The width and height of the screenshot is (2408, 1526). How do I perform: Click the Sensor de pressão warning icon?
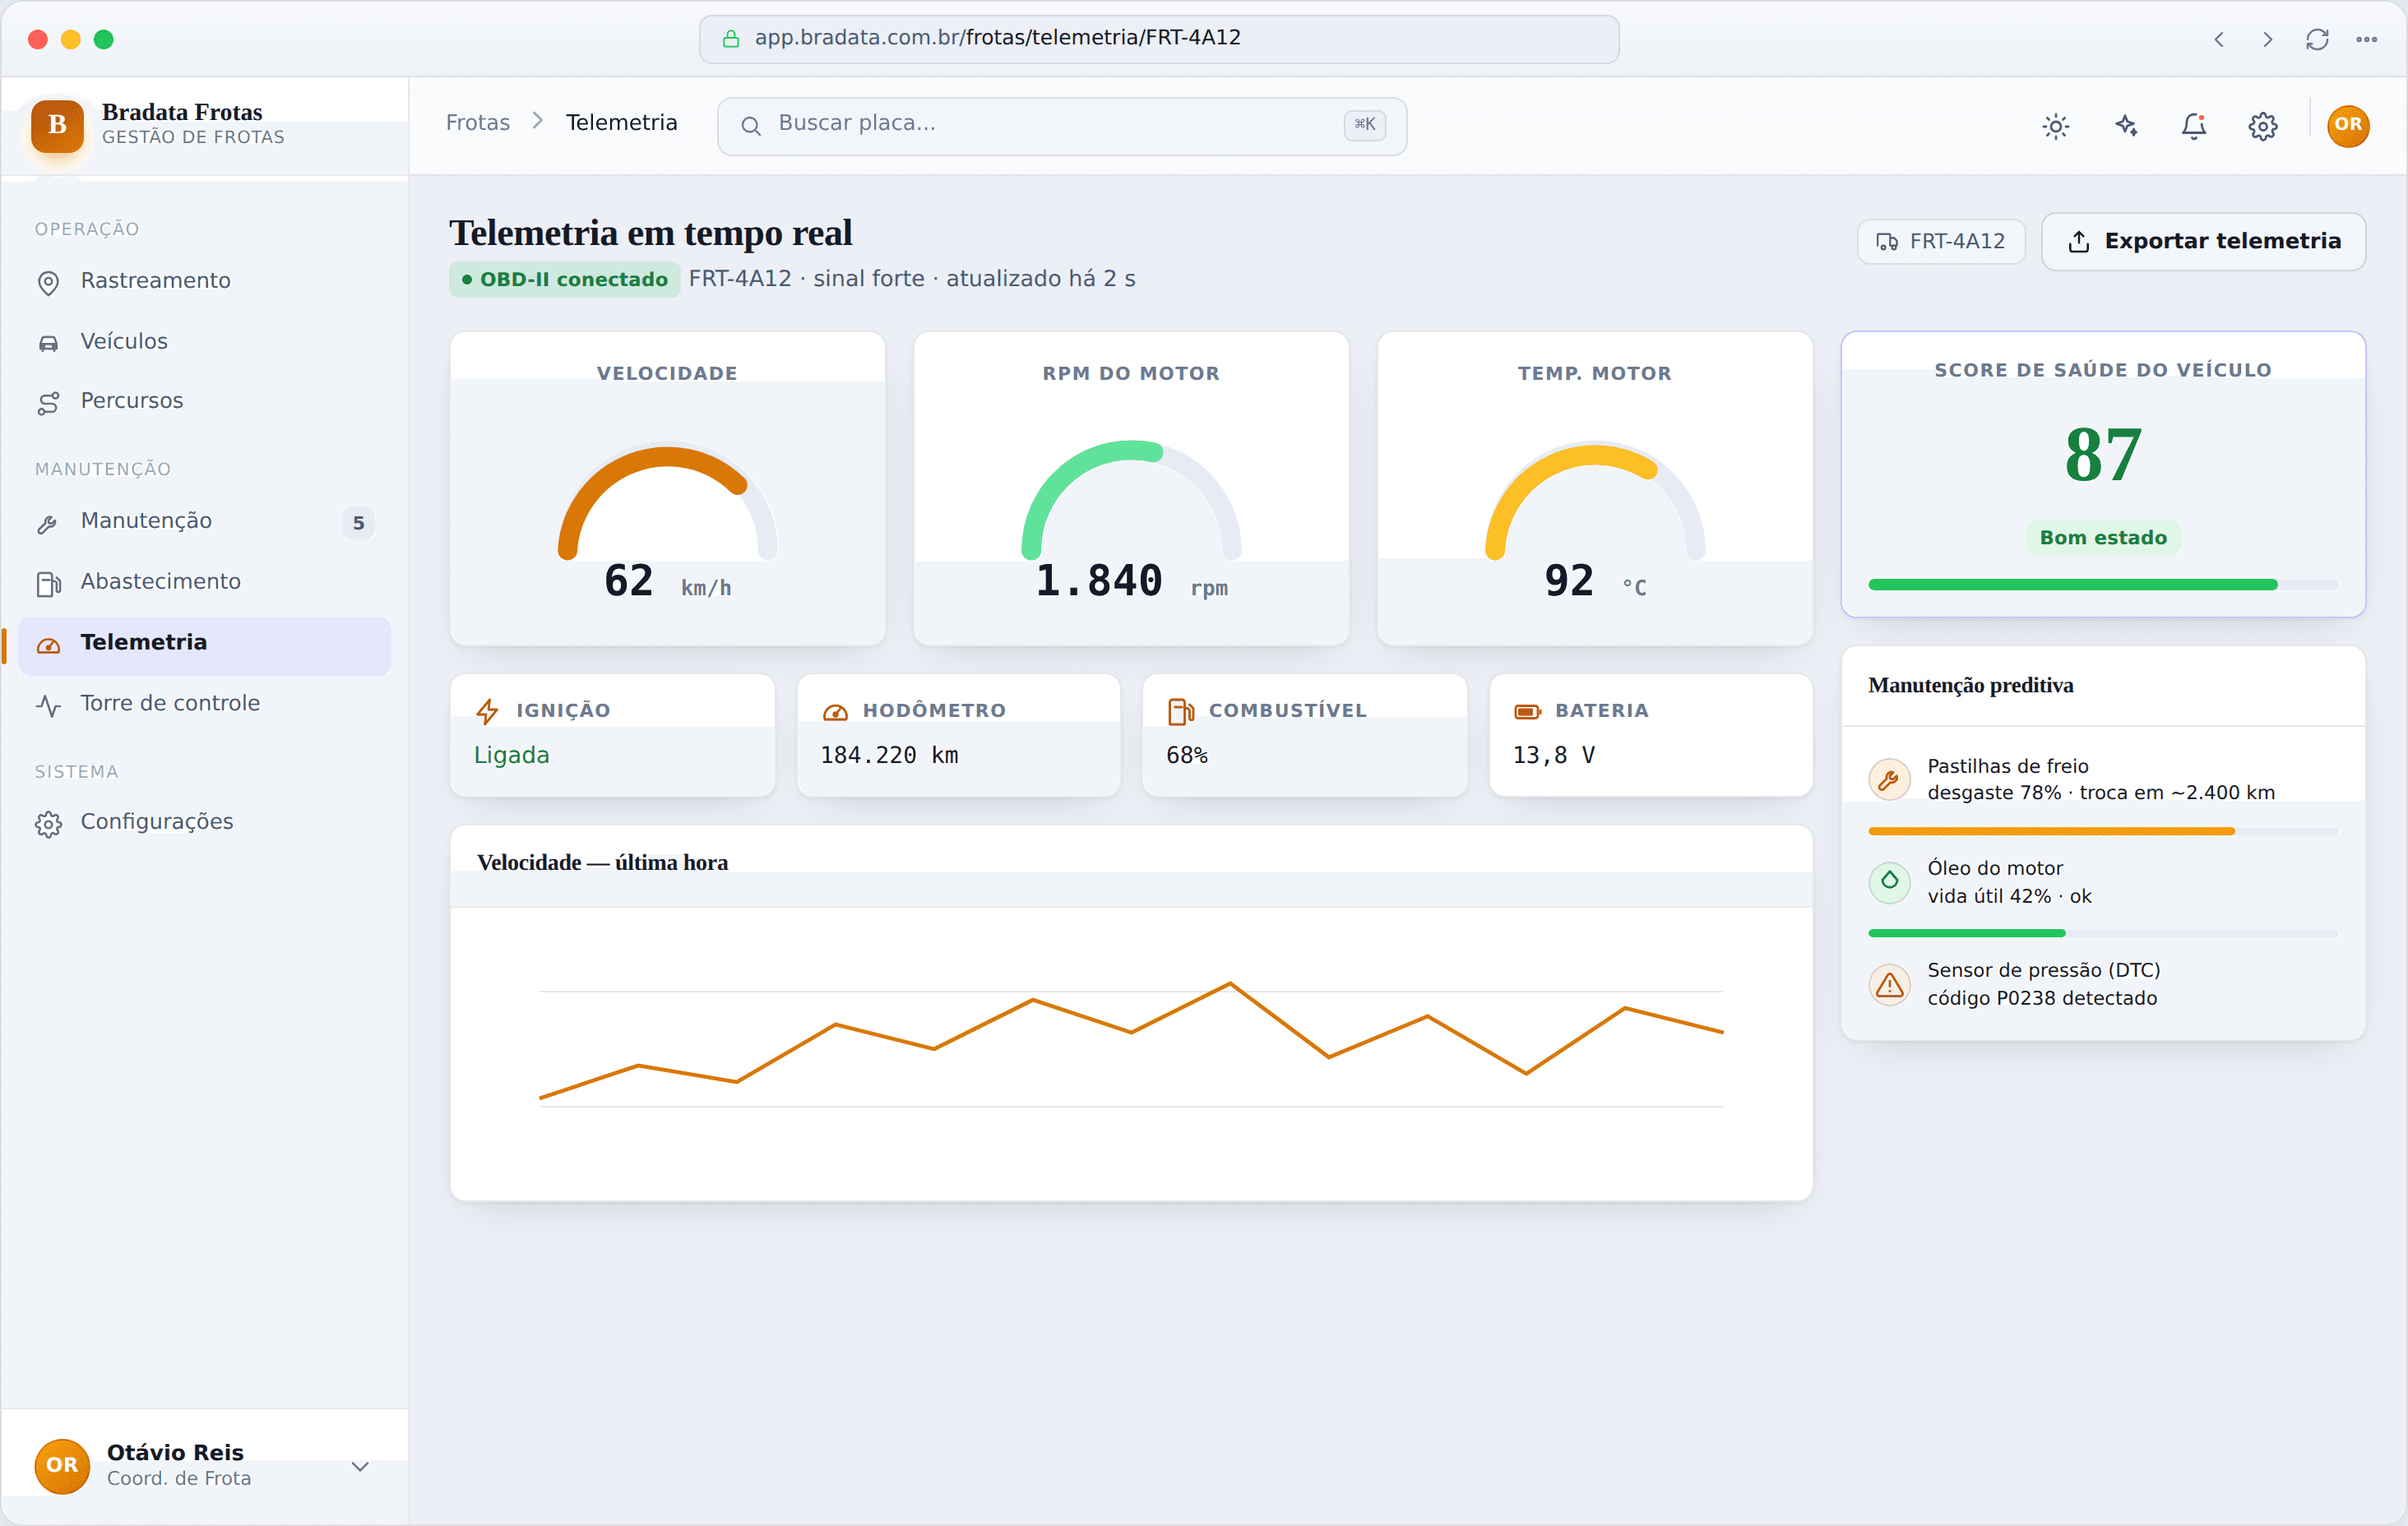coord(1889,985)
